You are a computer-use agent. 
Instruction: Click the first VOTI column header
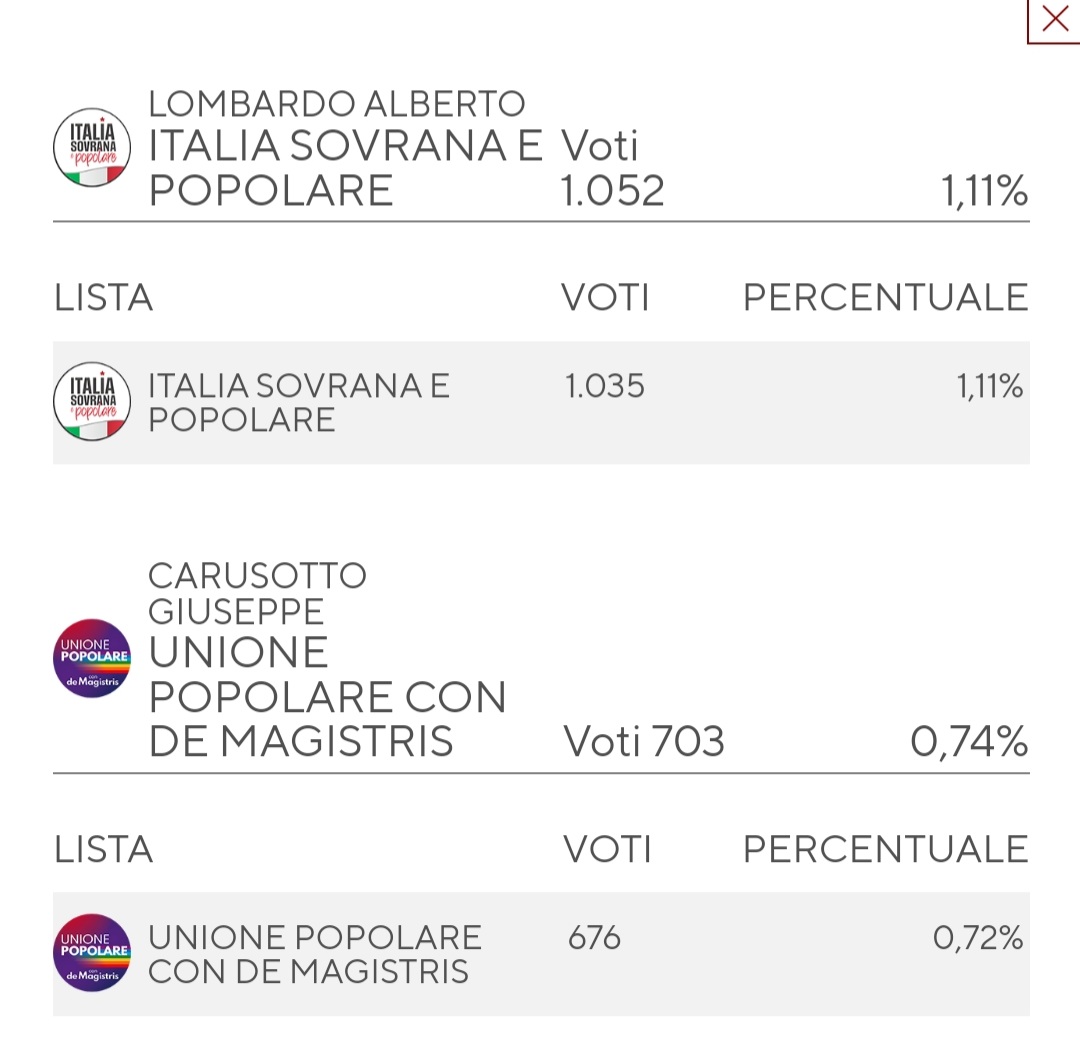pos(605,298)
